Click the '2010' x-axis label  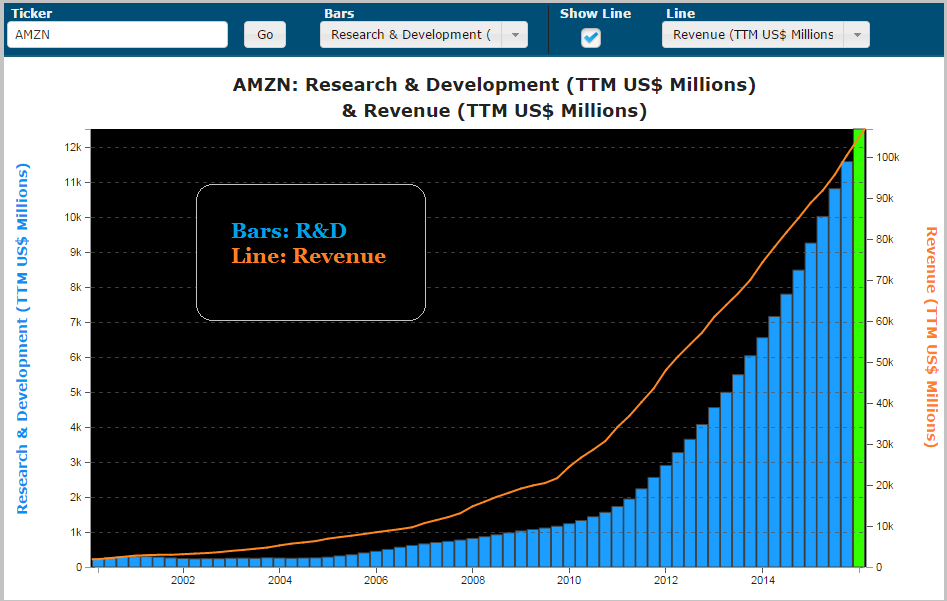pos(569,580)
